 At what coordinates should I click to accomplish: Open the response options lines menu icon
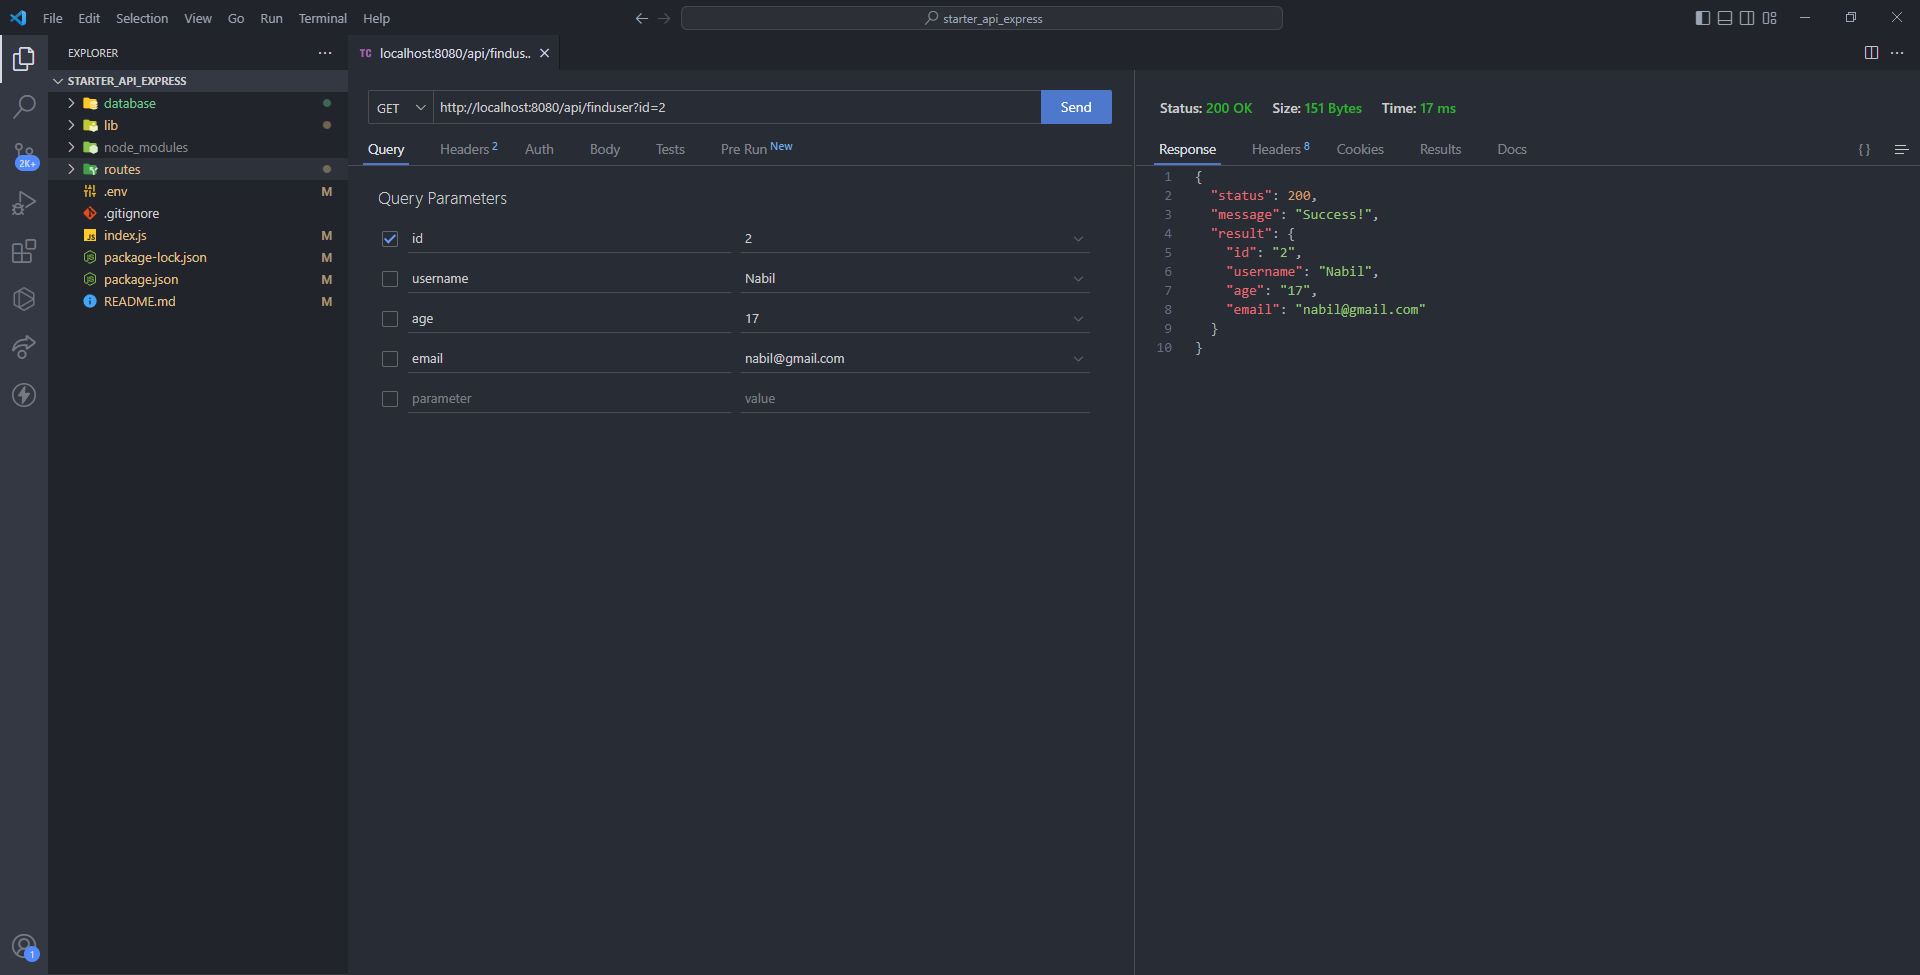[1901, 149]
